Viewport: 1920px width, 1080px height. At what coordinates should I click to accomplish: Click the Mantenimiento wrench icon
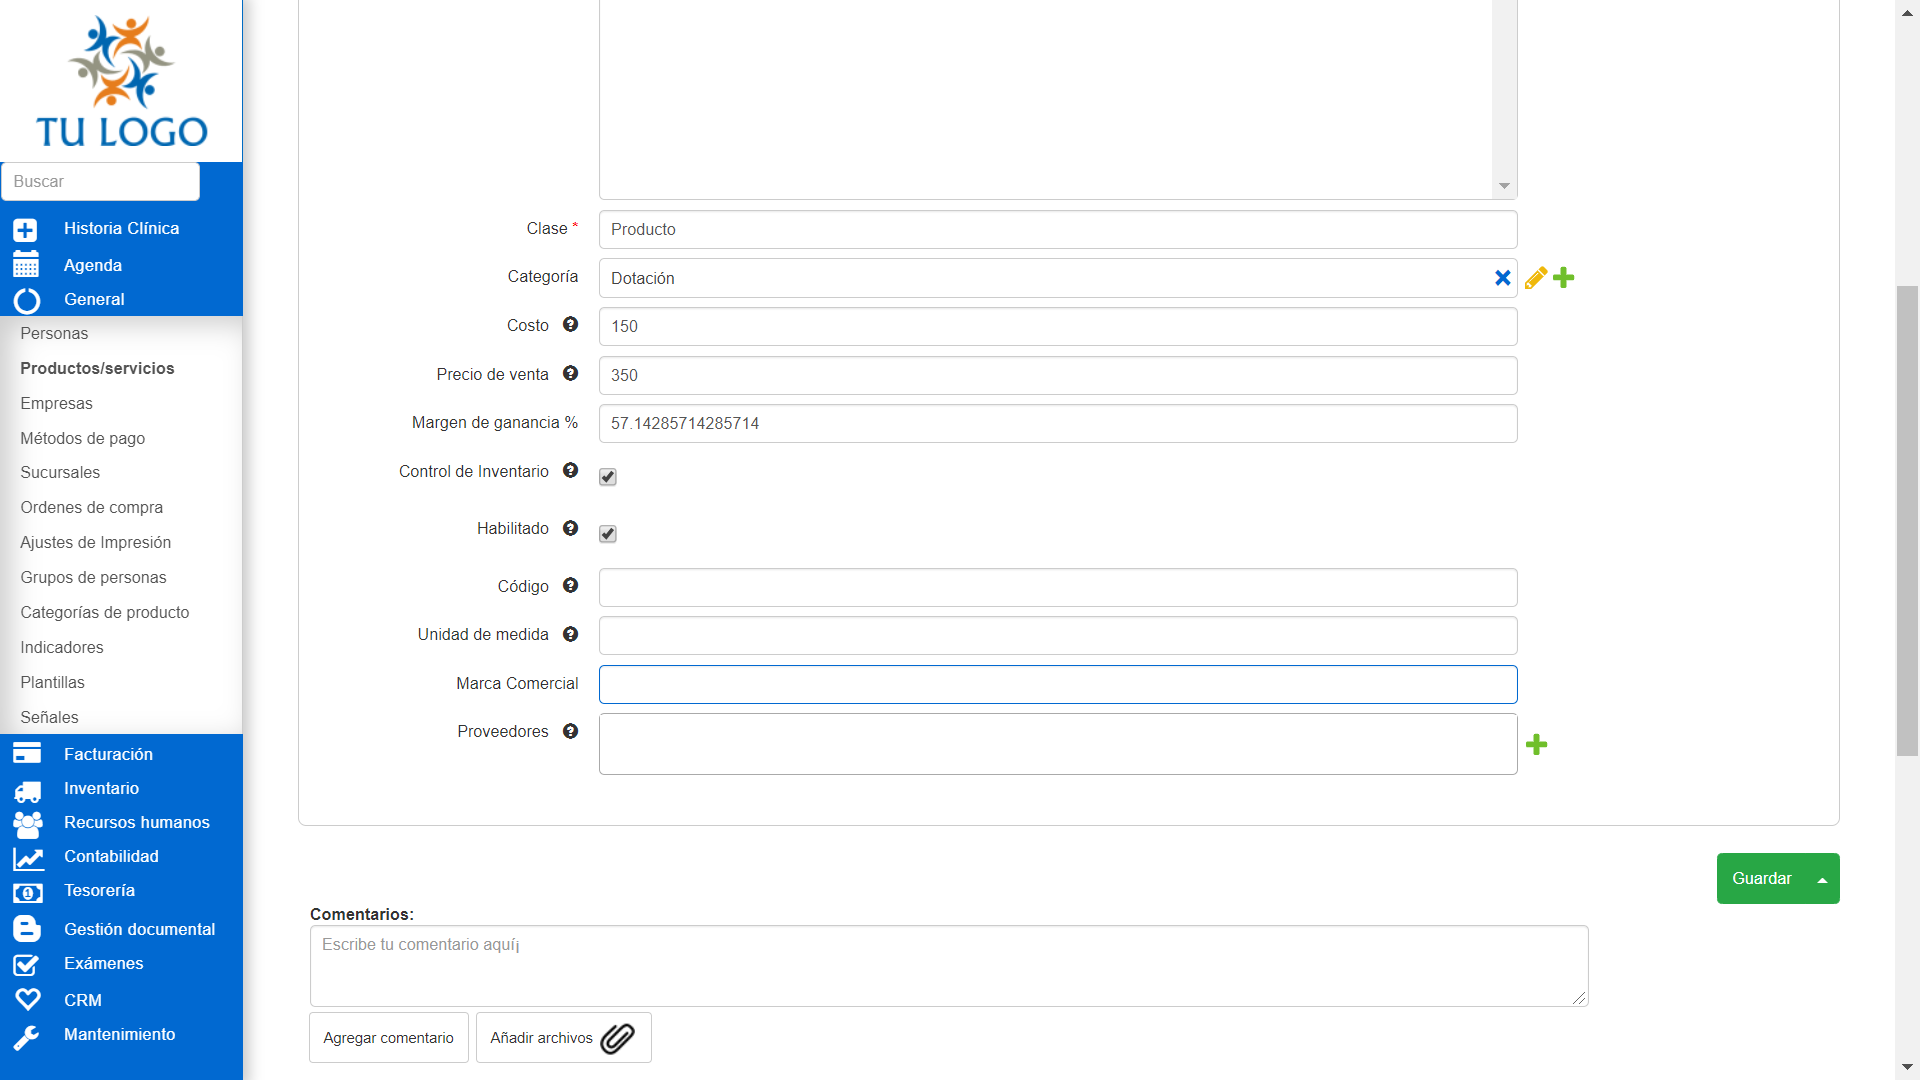[27, 1037]
